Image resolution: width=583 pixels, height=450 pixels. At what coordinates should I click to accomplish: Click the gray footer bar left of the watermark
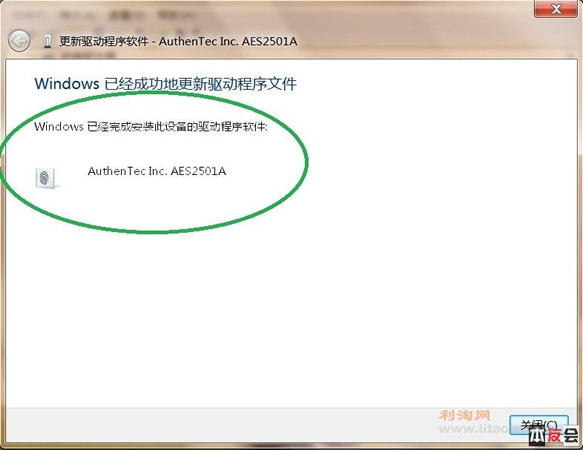[x=223, y=425]
